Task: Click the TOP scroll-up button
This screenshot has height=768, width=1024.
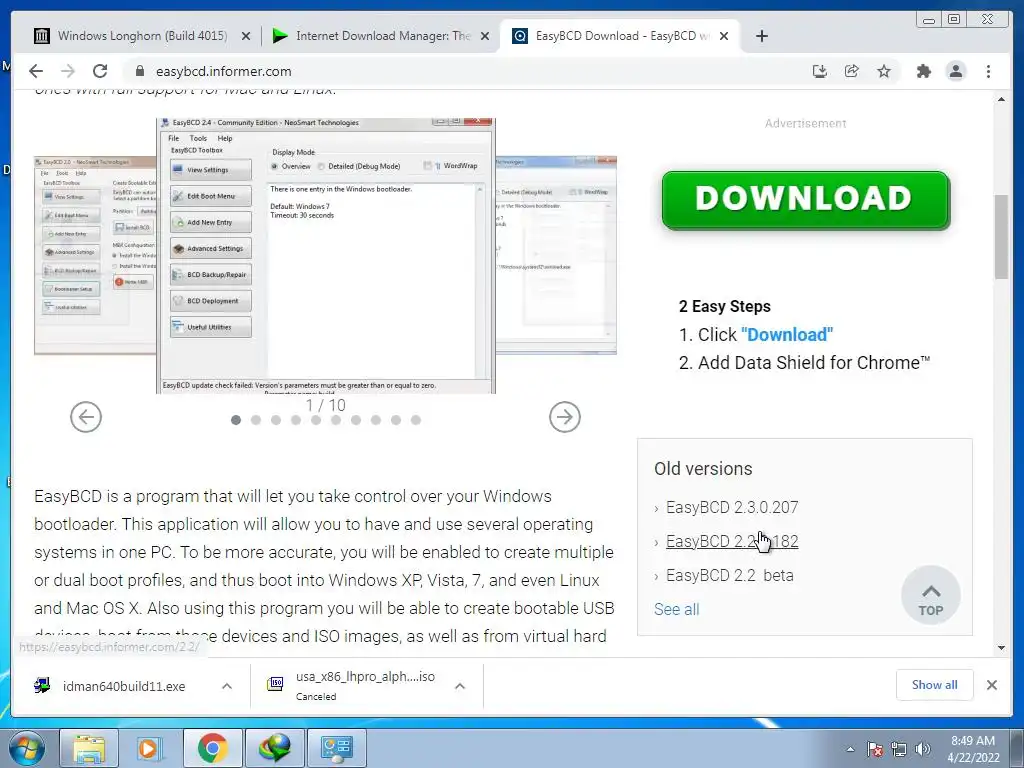Action: (x=931, y=595)
